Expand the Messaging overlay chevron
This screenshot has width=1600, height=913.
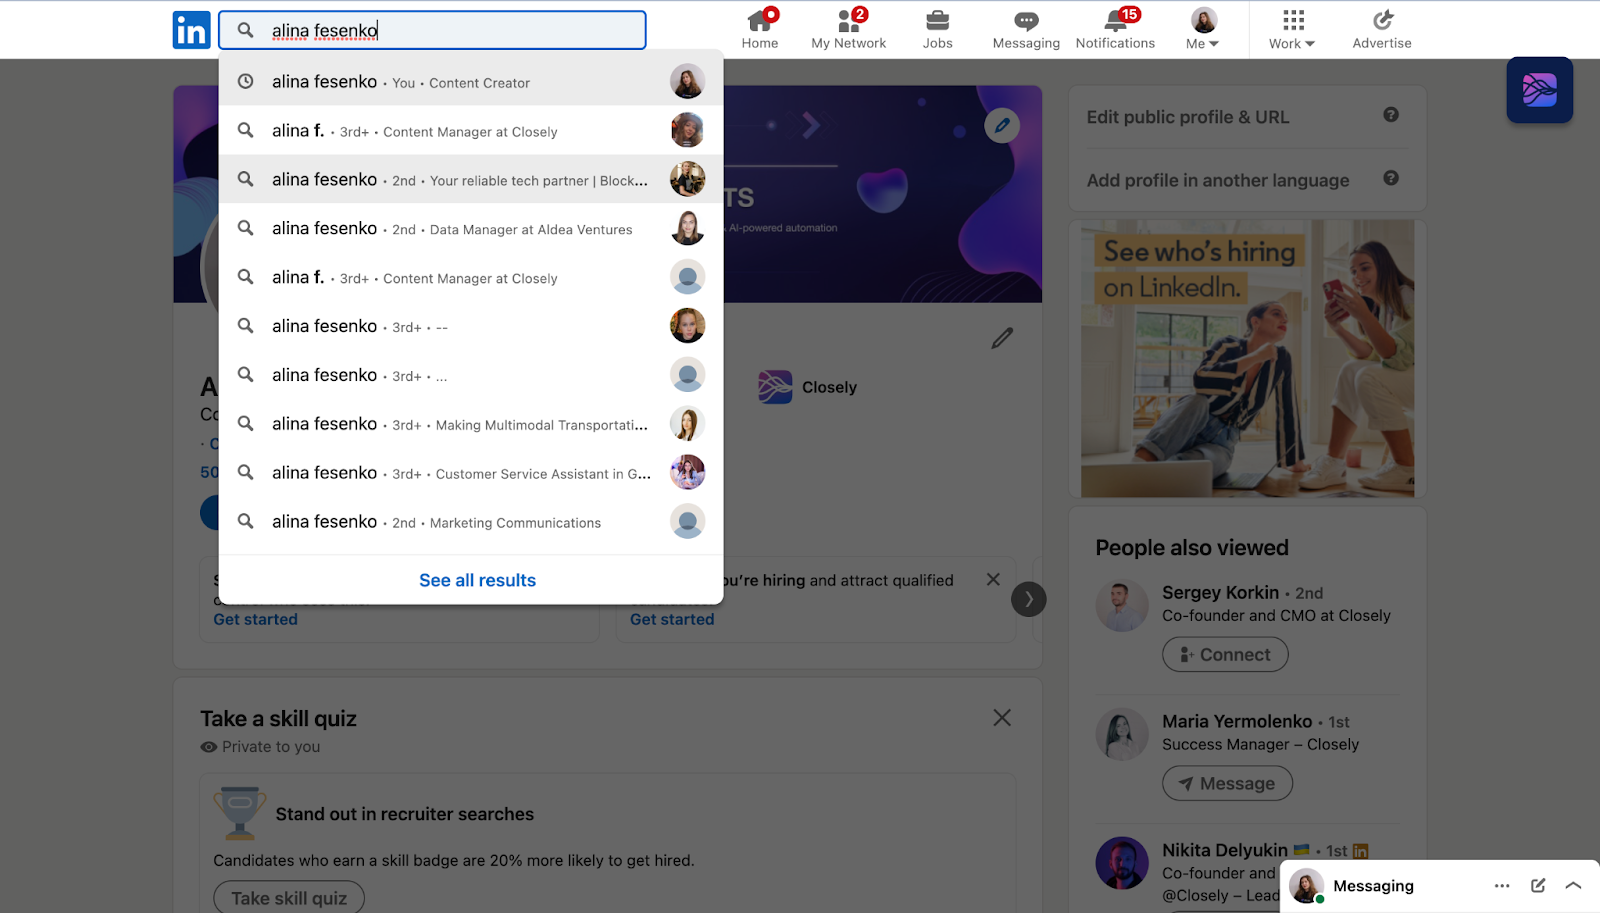click(x=1573, y=886)
